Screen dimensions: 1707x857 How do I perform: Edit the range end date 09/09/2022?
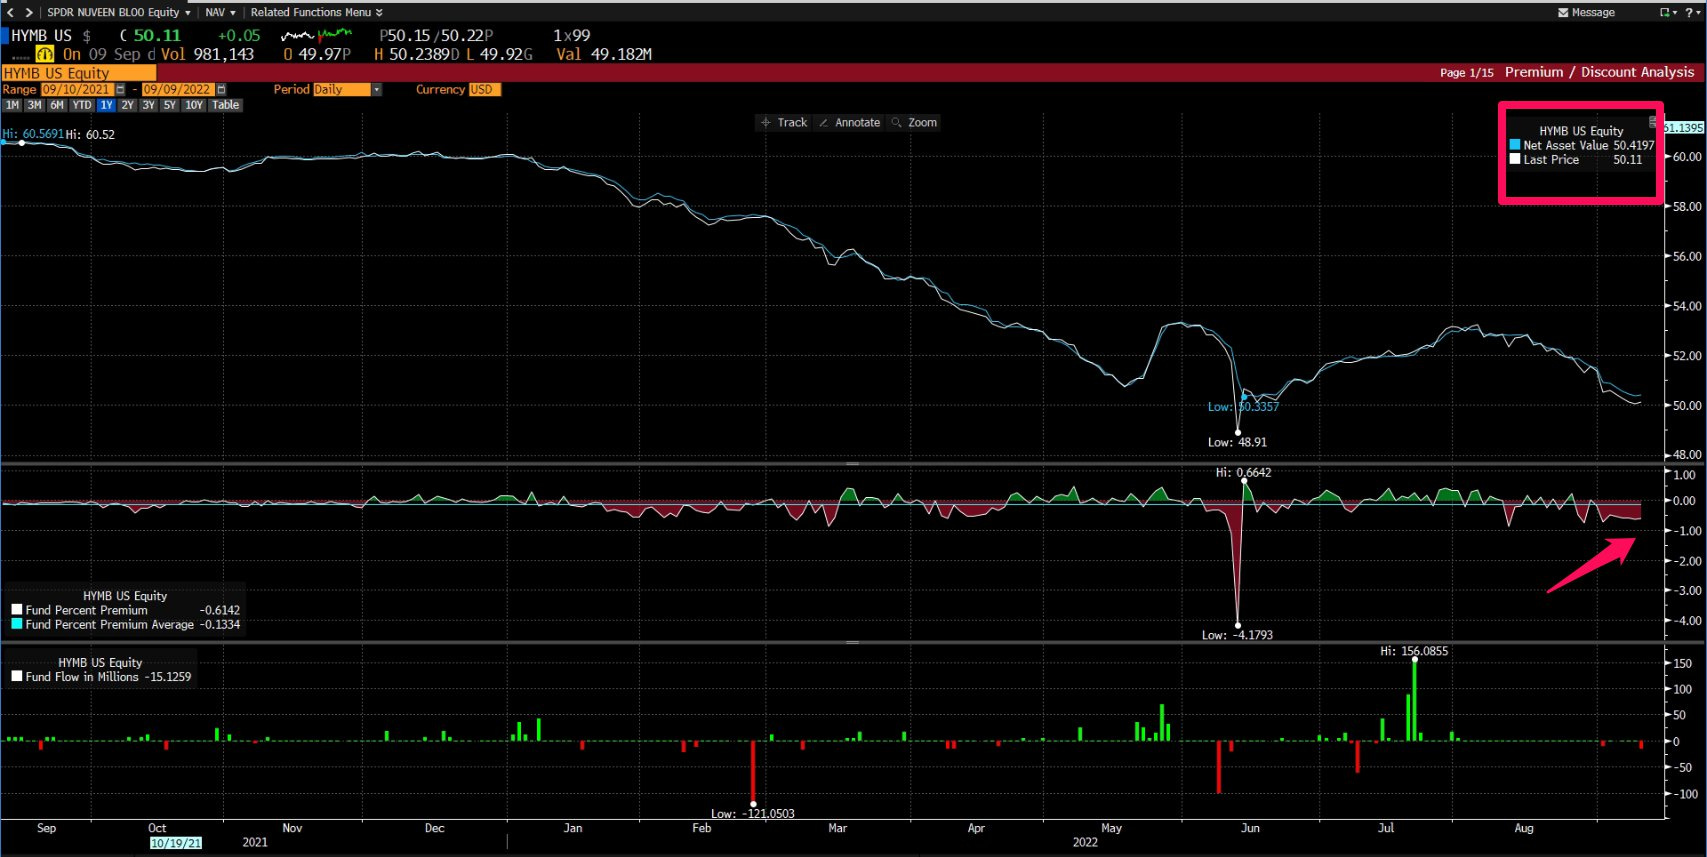pyautogui.click(x=178, y=89)
